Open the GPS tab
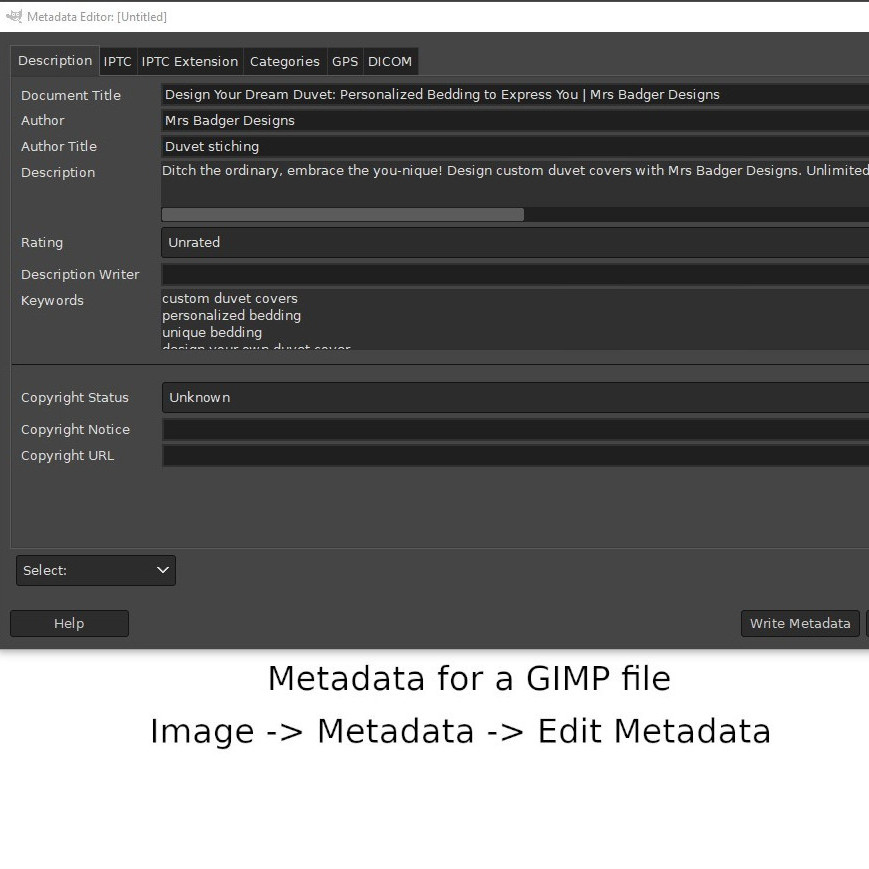Viewport: 869px width, 869px height. point(345,62)
